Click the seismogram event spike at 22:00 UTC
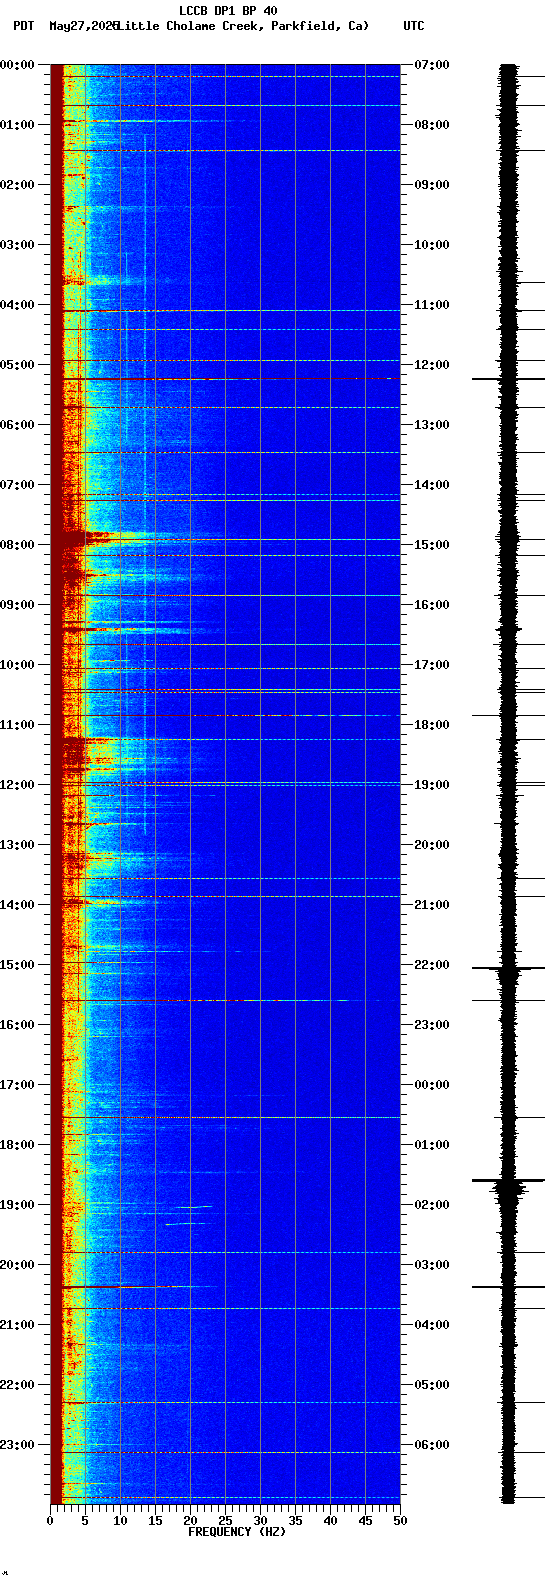This screenshot has width=552, height=1584. tap(508, 968)
